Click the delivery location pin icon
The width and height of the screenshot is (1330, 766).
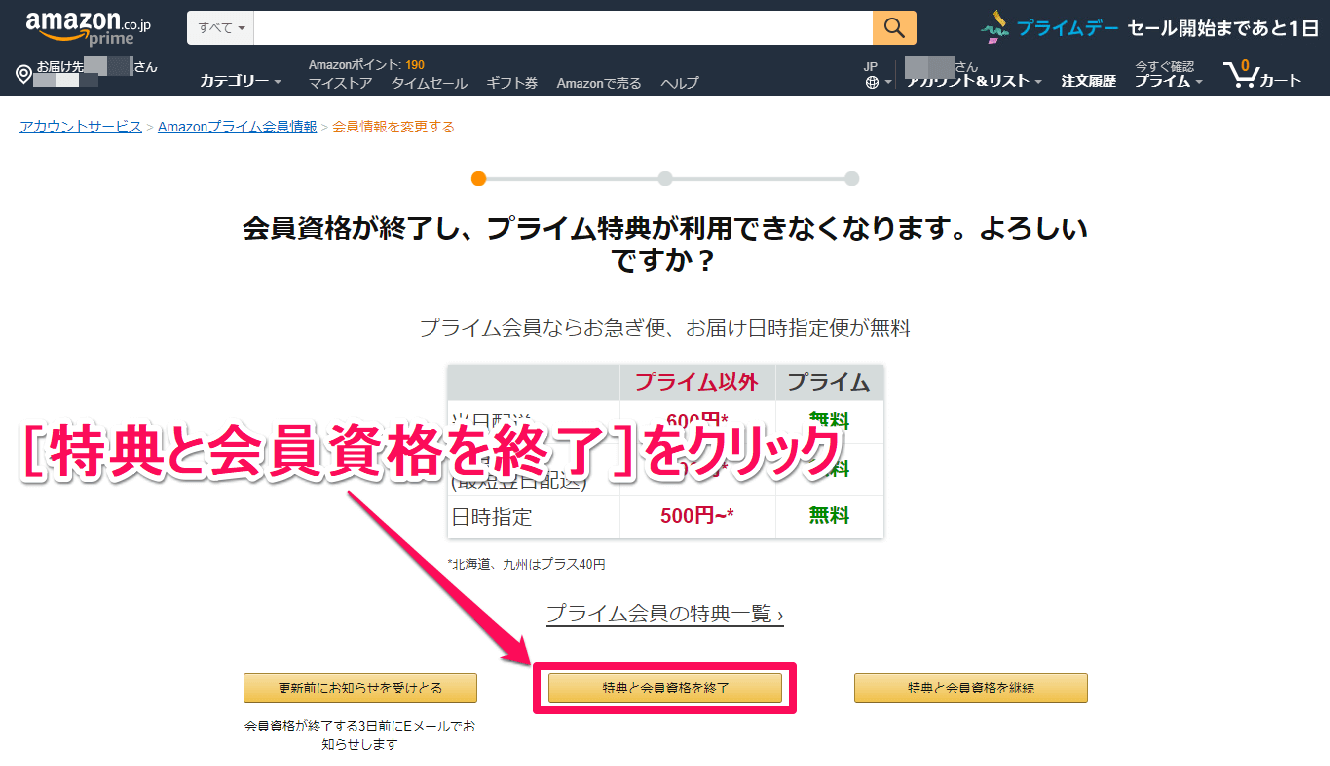pyautogui.click(x=25, y=75)
